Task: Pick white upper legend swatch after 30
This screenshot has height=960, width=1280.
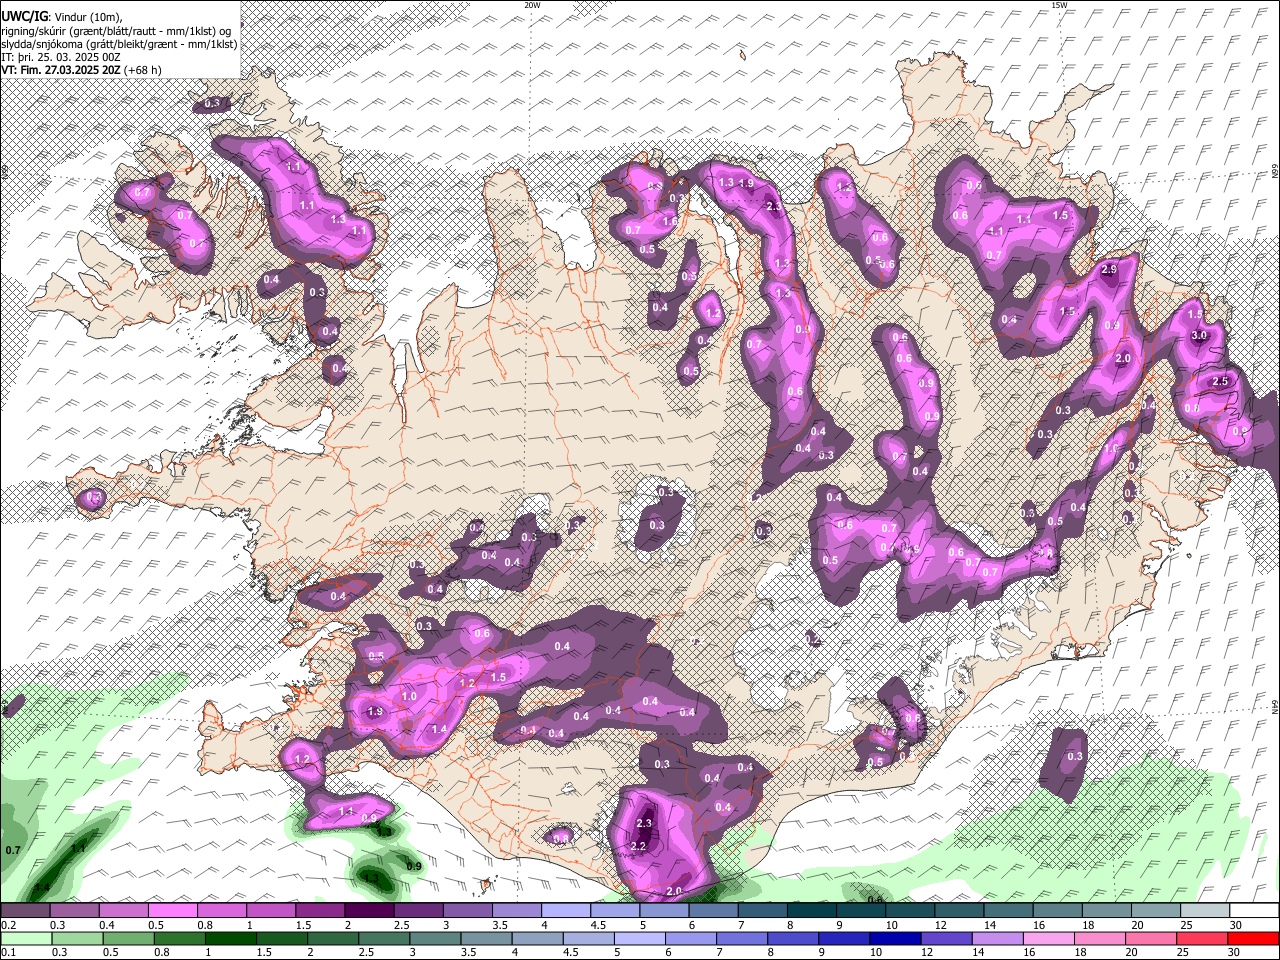Action: pyautogui.click(x=1252, y=911)
